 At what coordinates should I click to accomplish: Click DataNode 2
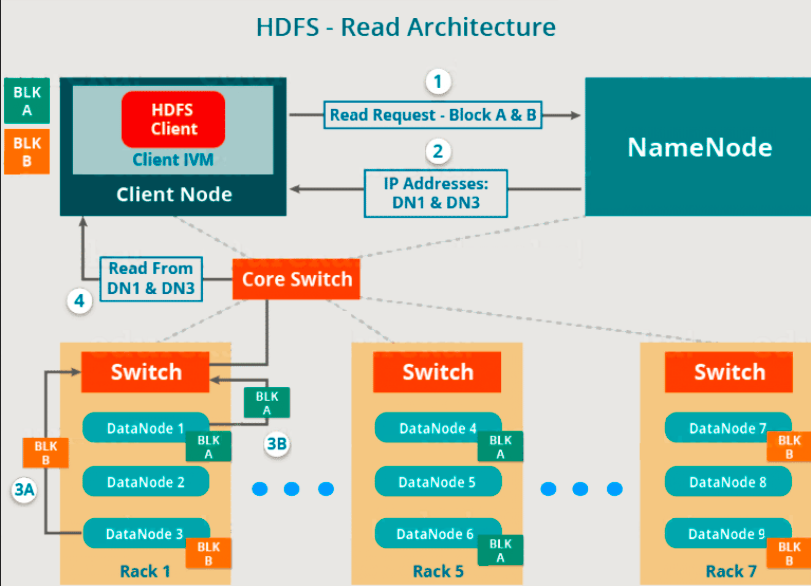pos(145,482)
